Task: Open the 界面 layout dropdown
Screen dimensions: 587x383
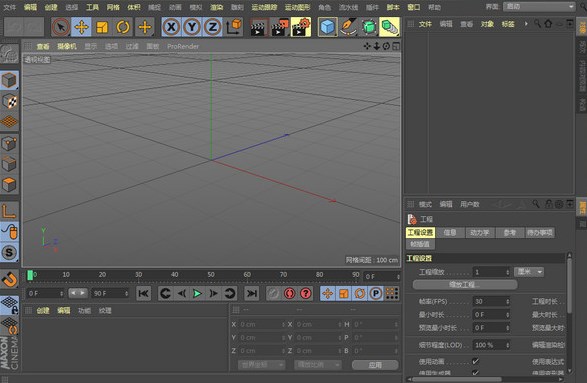Action: click(539, 7)
